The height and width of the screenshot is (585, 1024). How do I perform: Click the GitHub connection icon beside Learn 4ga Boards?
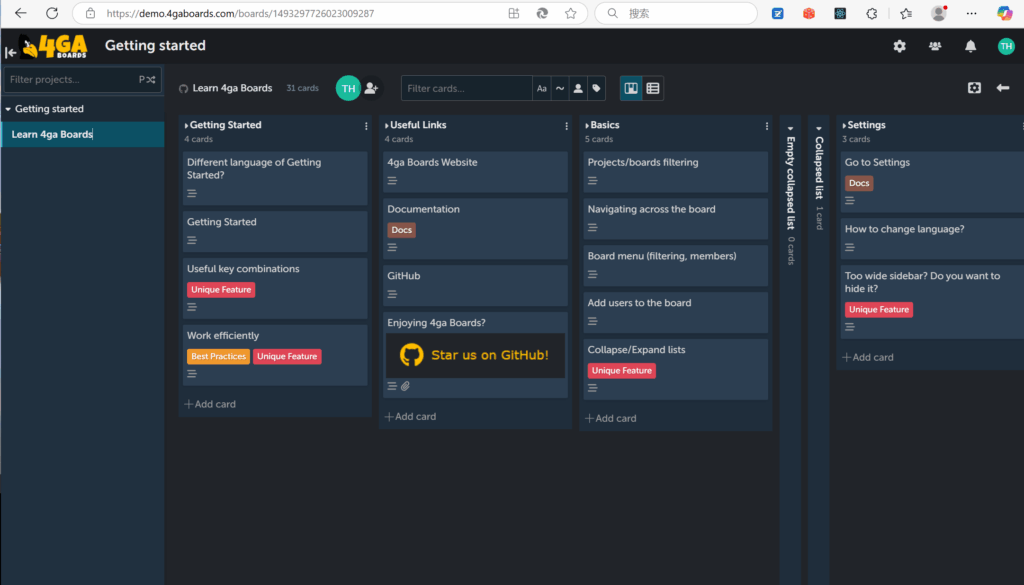pos(184,89)
